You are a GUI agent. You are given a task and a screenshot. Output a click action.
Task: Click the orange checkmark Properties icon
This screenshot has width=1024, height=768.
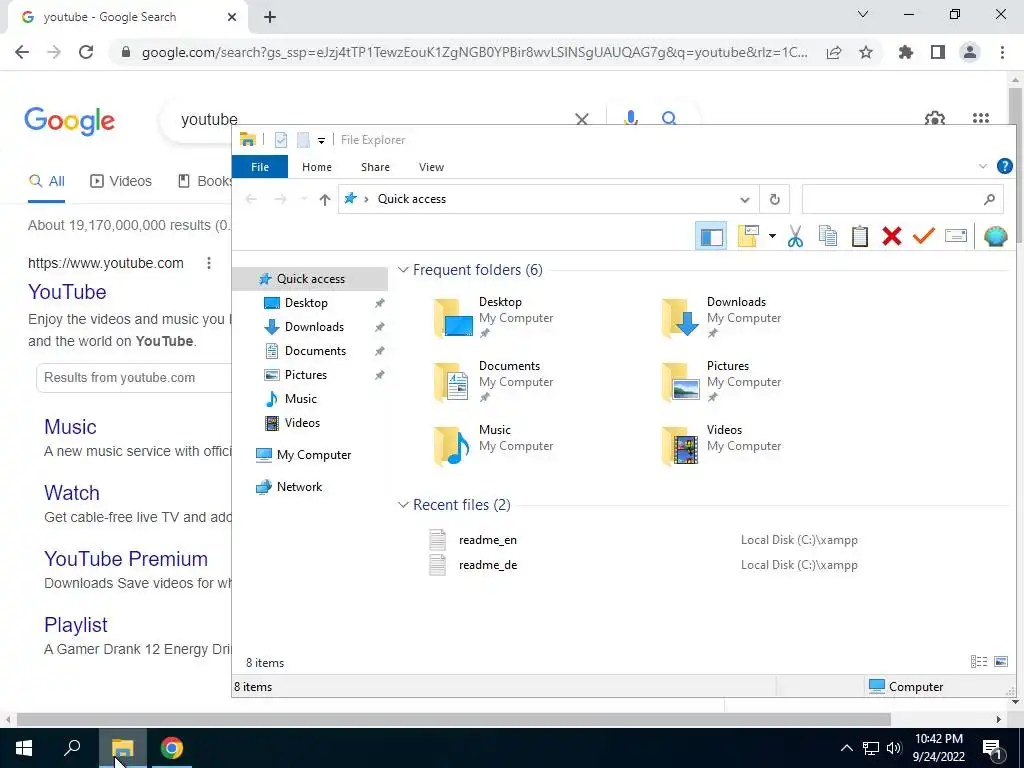[x=923, y=236]
